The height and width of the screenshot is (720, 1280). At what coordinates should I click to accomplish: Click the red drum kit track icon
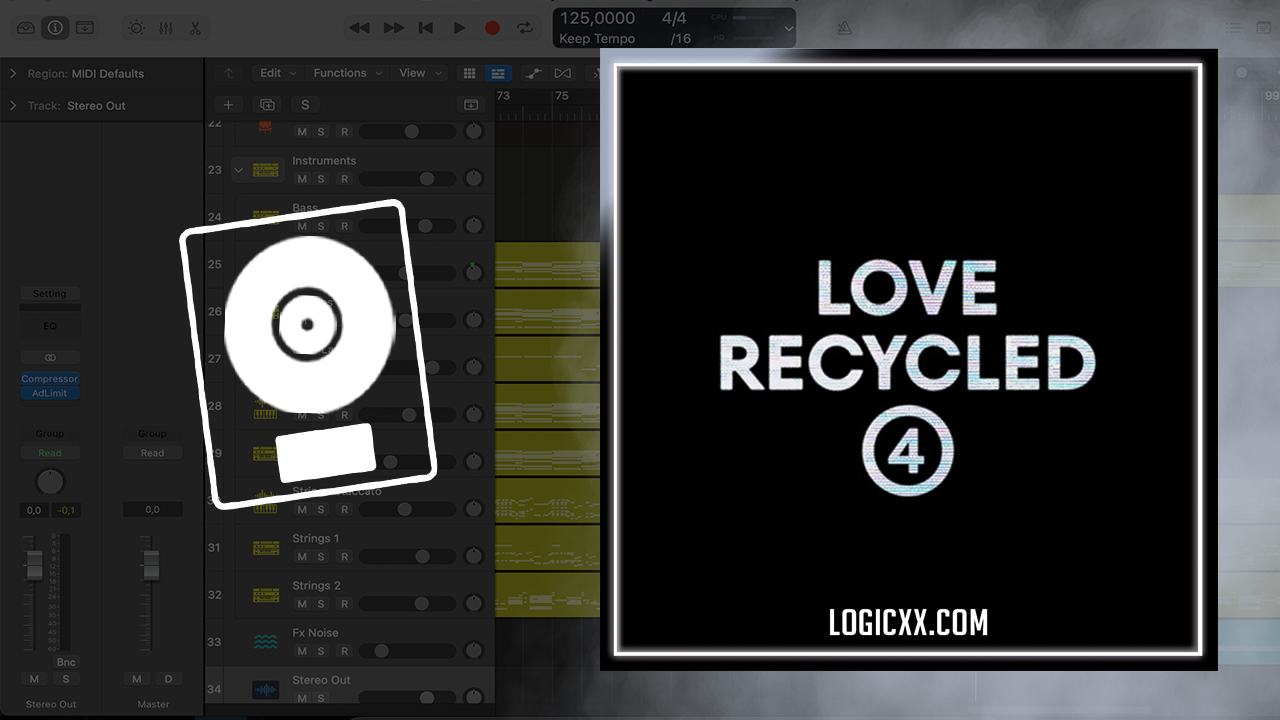click(265, 126)
